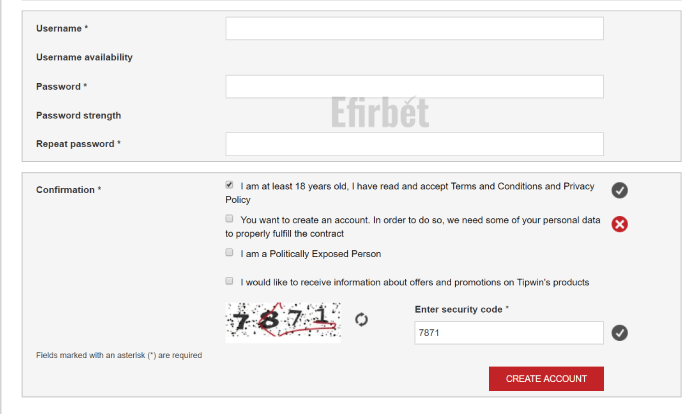The image size is (700, 414).
Task: Click the Efirbet watermark logo
Action: [380, 112]
